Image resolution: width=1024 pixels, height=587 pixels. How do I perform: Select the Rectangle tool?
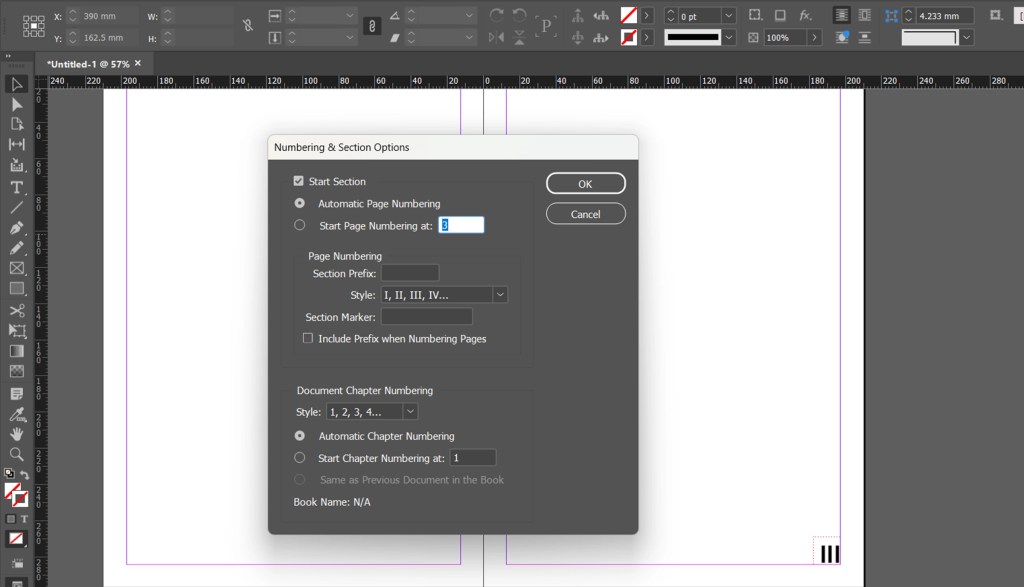(x=16, y=289)
